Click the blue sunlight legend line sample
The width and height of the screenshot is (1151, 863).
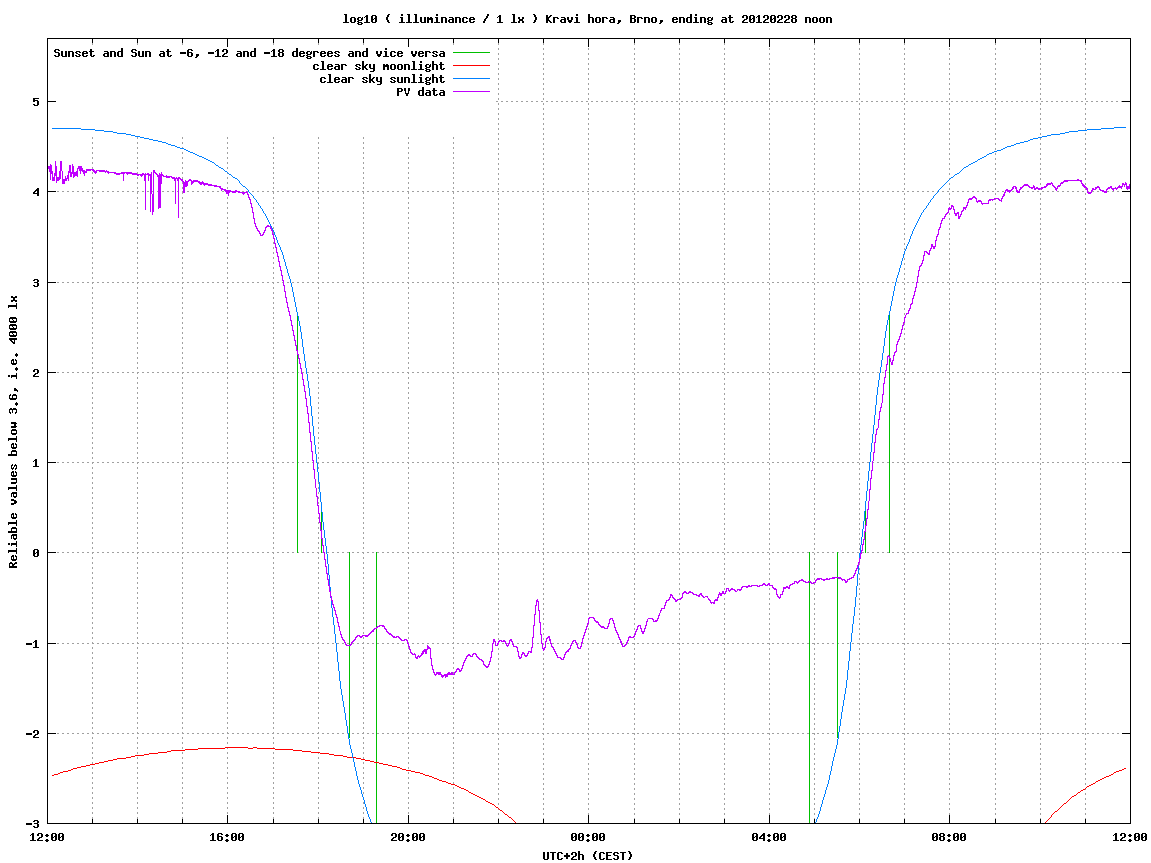pos(471,79)
